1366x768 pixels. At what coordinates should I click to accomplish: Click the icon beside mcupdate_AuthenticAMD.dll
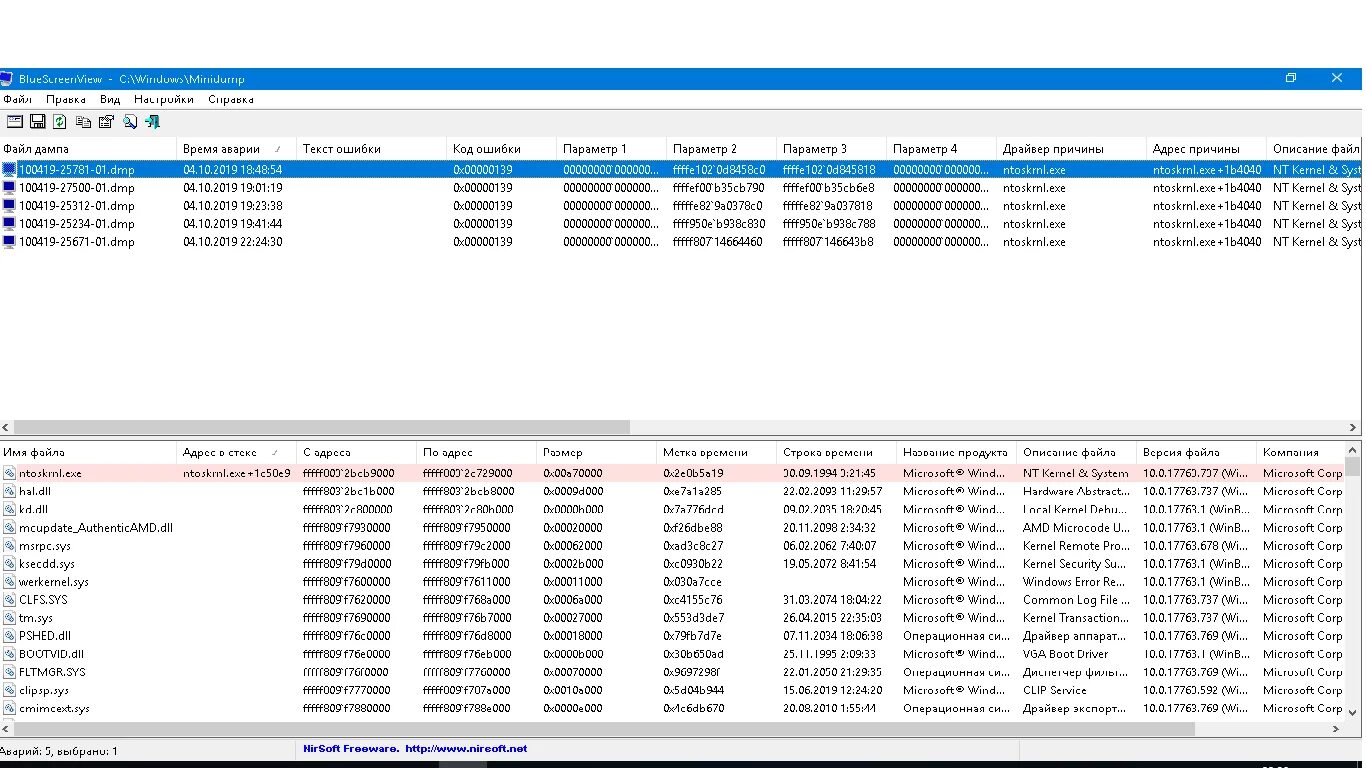pos(10,527)
